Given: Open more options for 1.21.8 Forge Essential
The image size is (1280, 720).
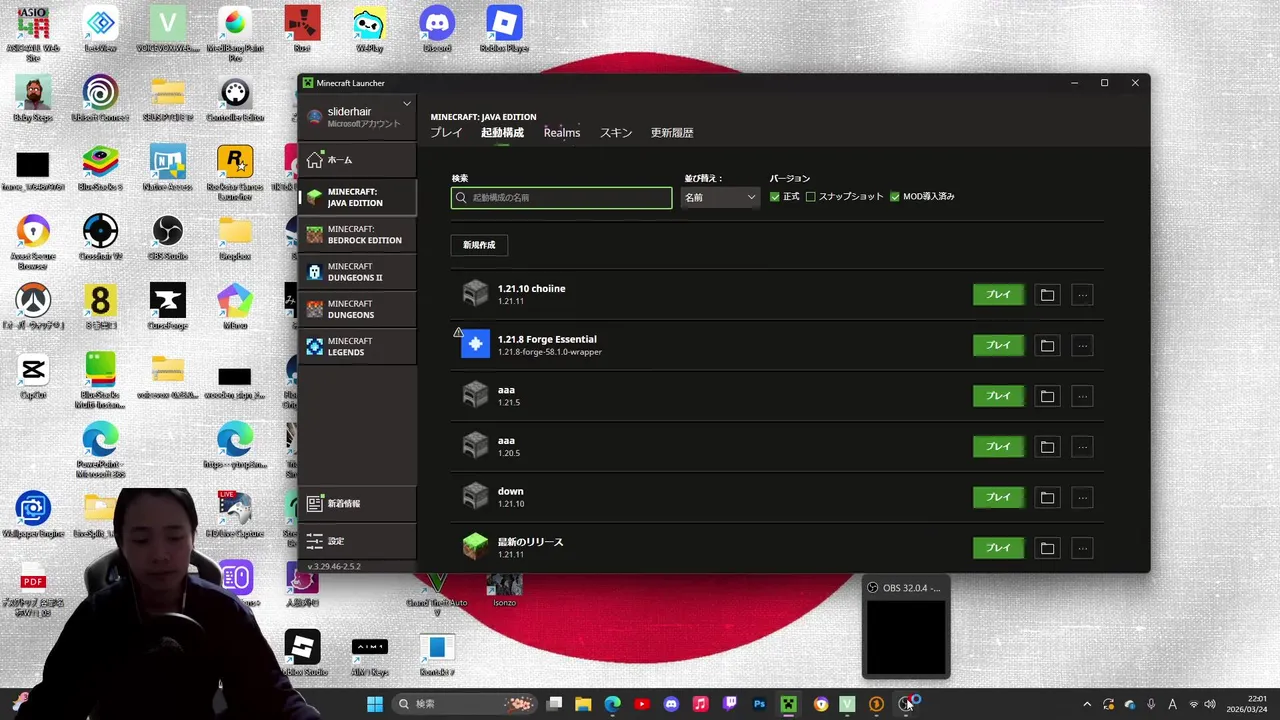Looking at the screenshot, I should (x=1082, y=345).
